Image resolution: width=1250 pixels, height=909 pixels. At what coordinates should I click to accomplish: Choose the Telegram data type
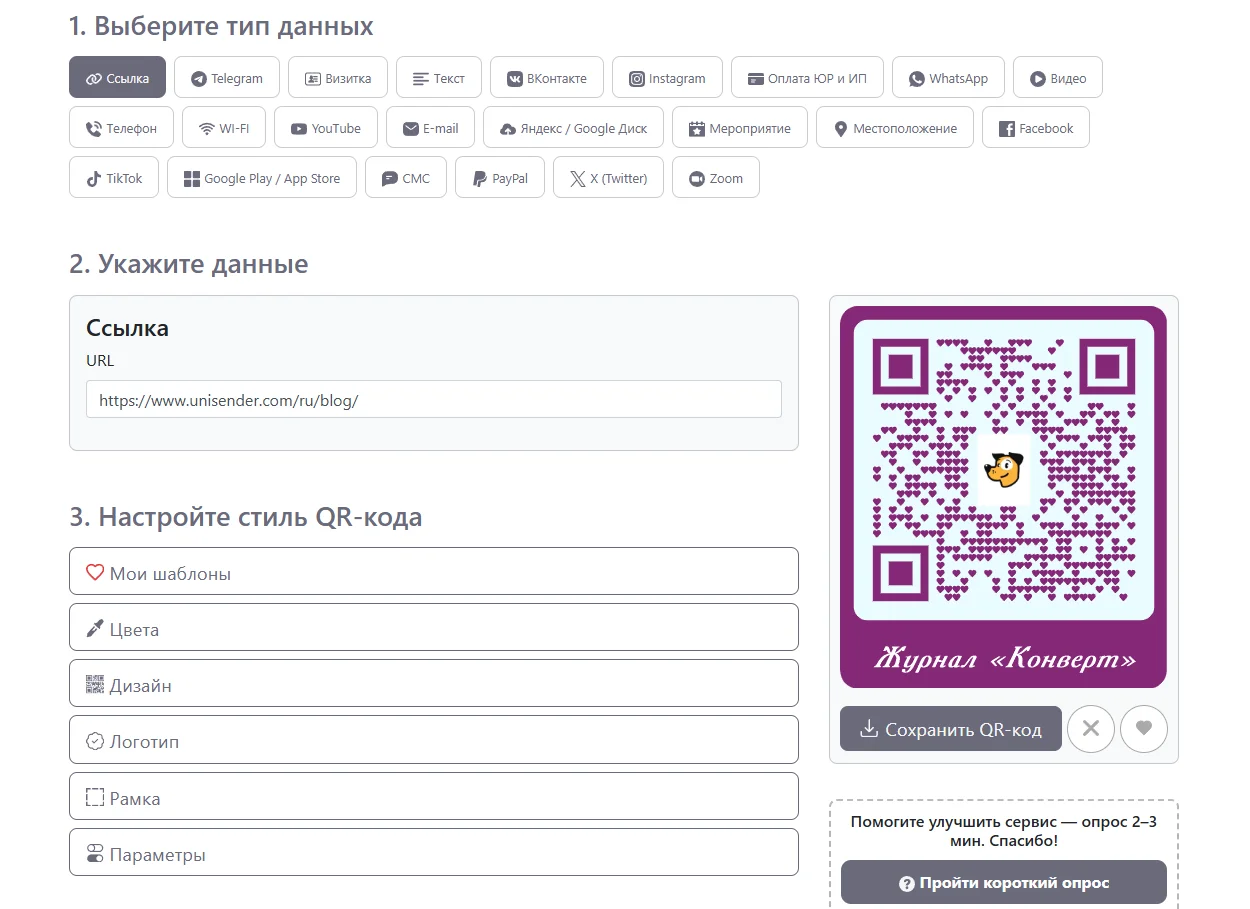[227, 77]
